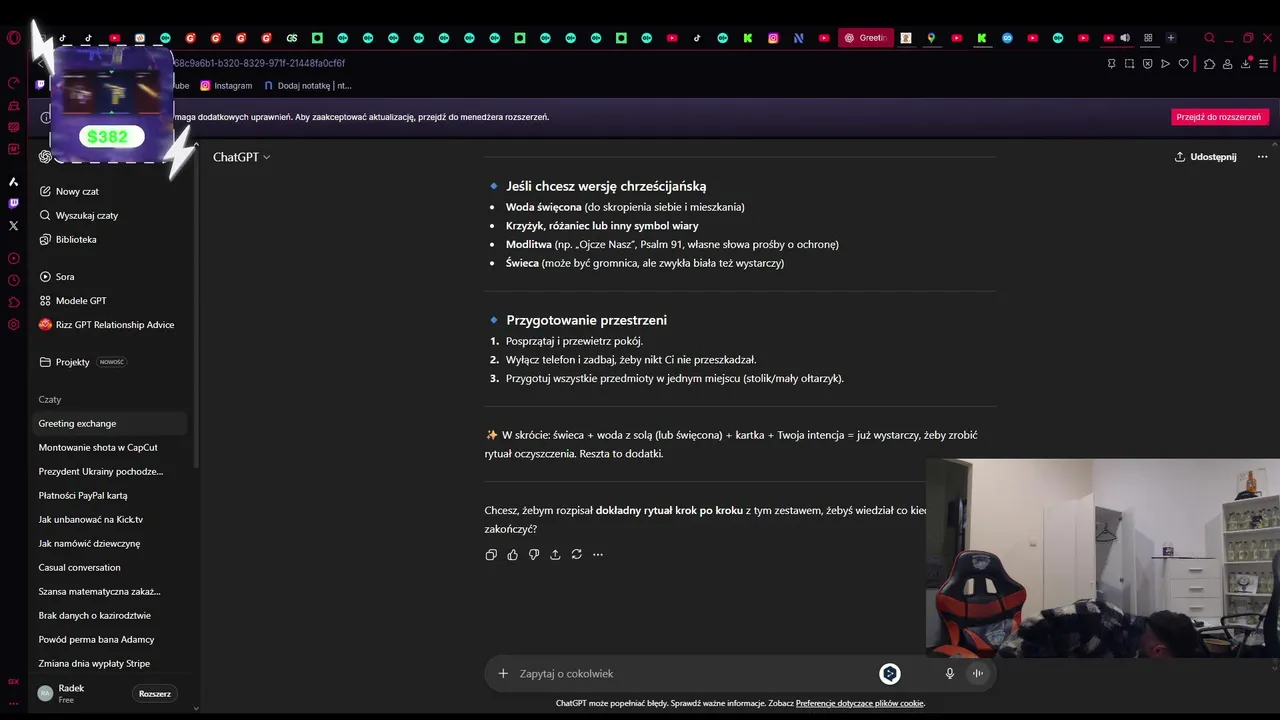This screenshot has width=1280, height=720.
Task: Open Rizz GPT Relationship Advice
Action: (x=110, y=324)
